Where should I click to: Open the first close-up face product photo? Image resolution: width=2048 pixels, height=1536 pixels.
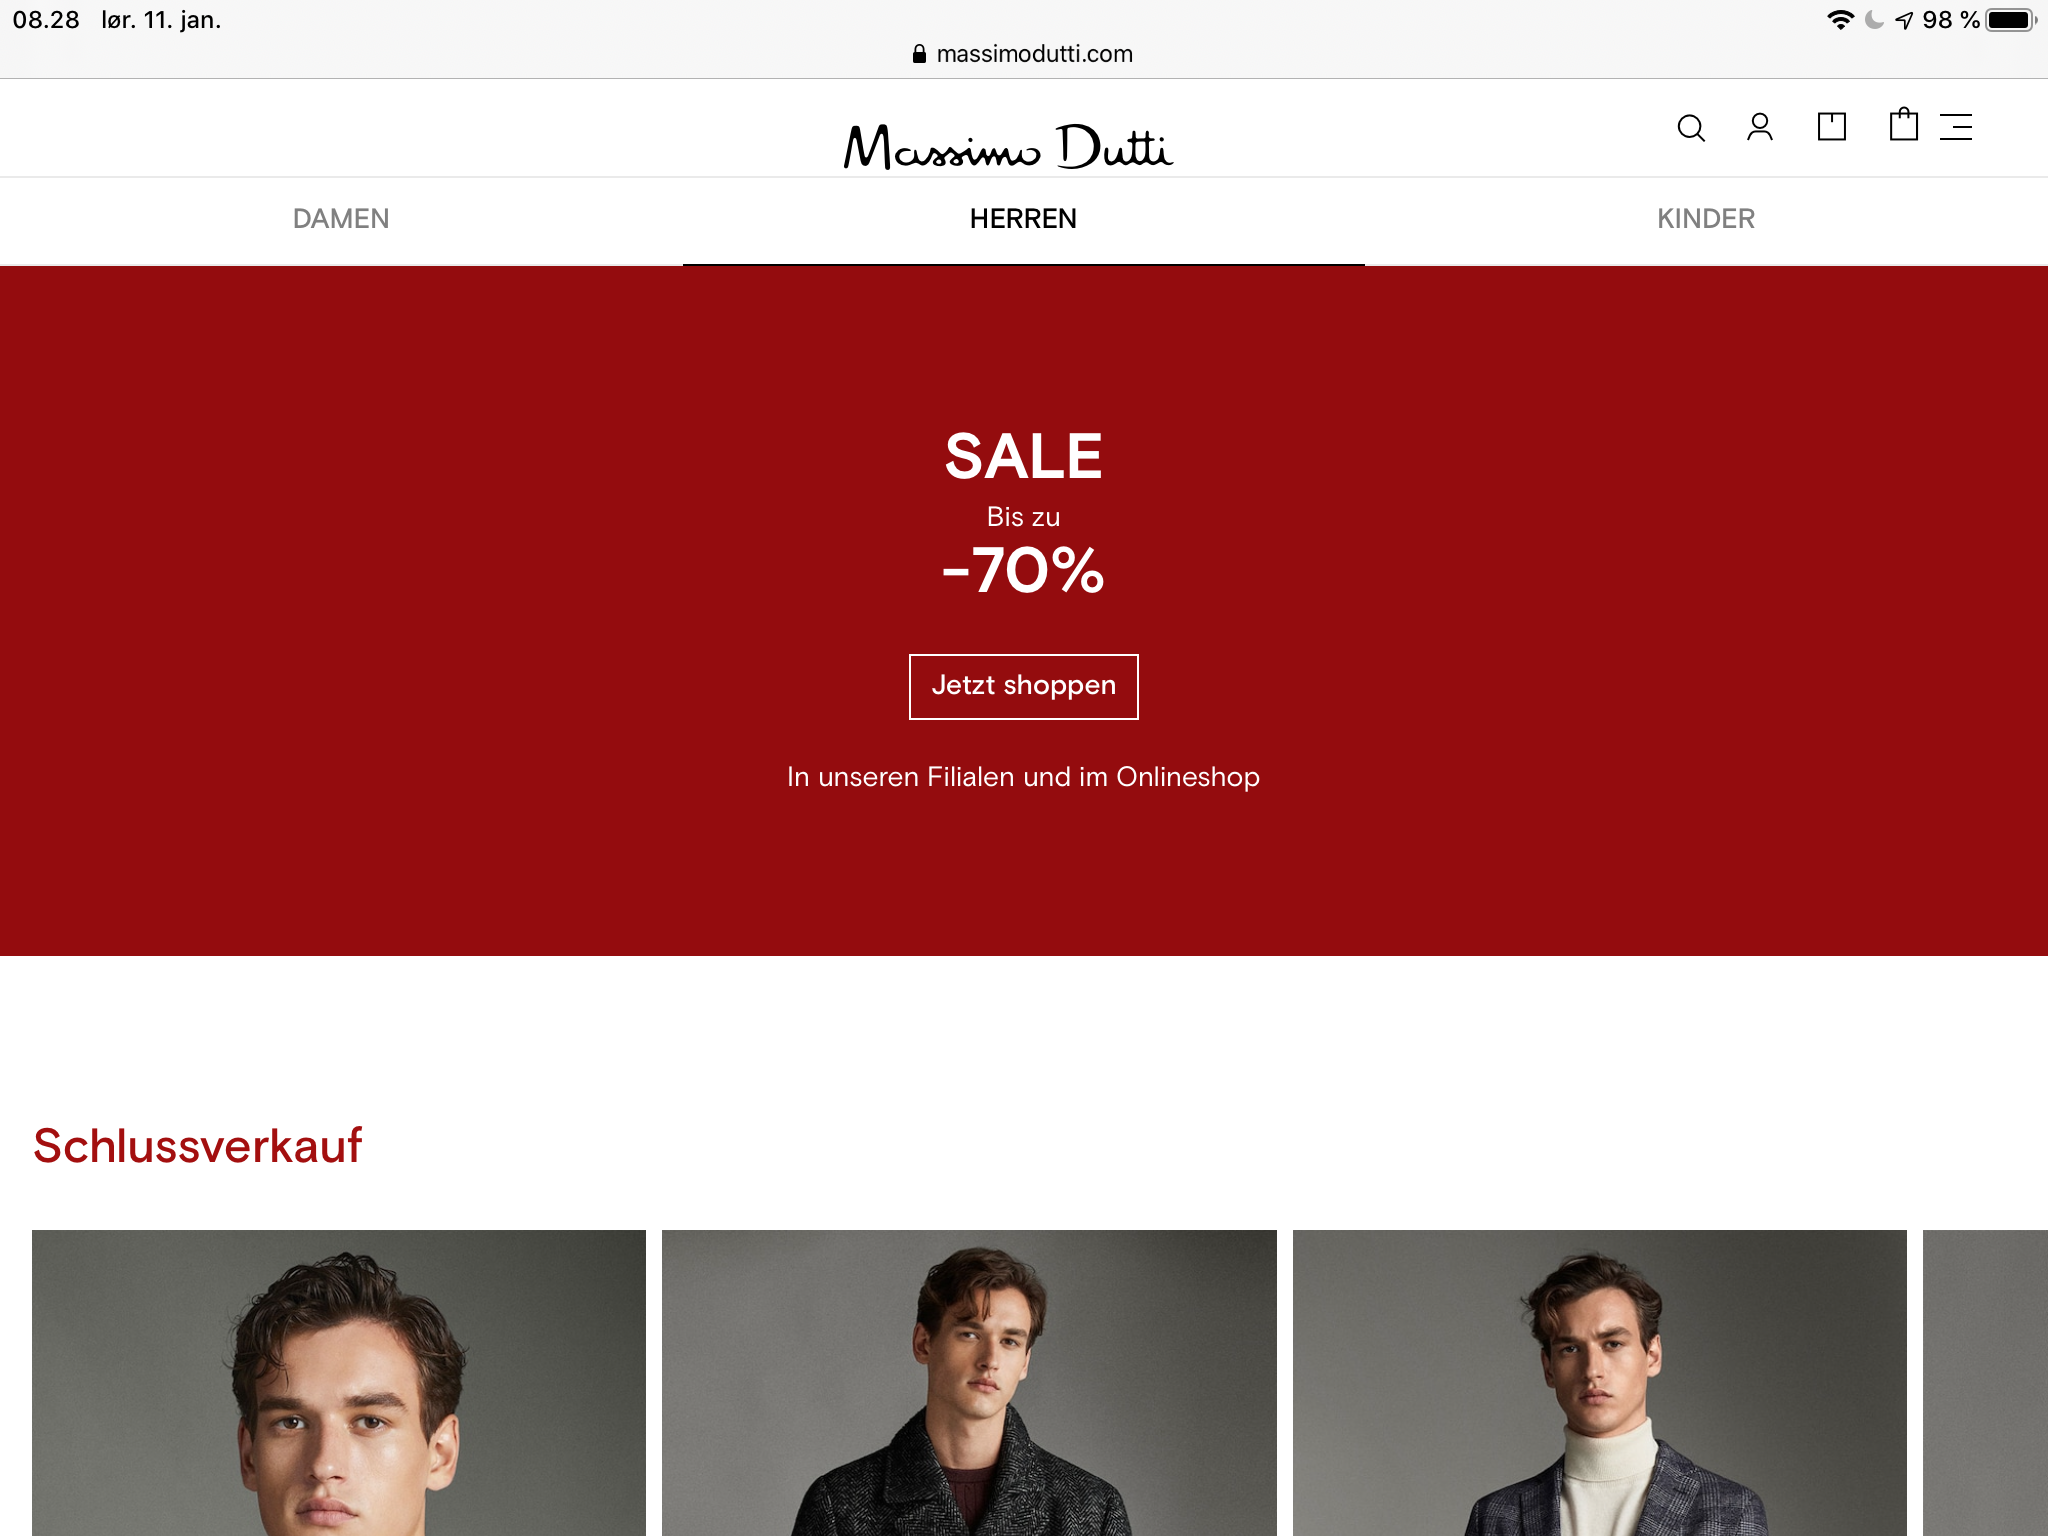(x=339, y=1383)
